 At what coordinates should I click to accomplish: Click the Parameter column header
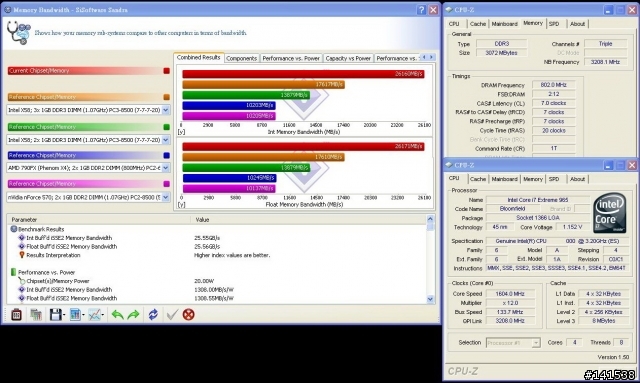point(99,220)
